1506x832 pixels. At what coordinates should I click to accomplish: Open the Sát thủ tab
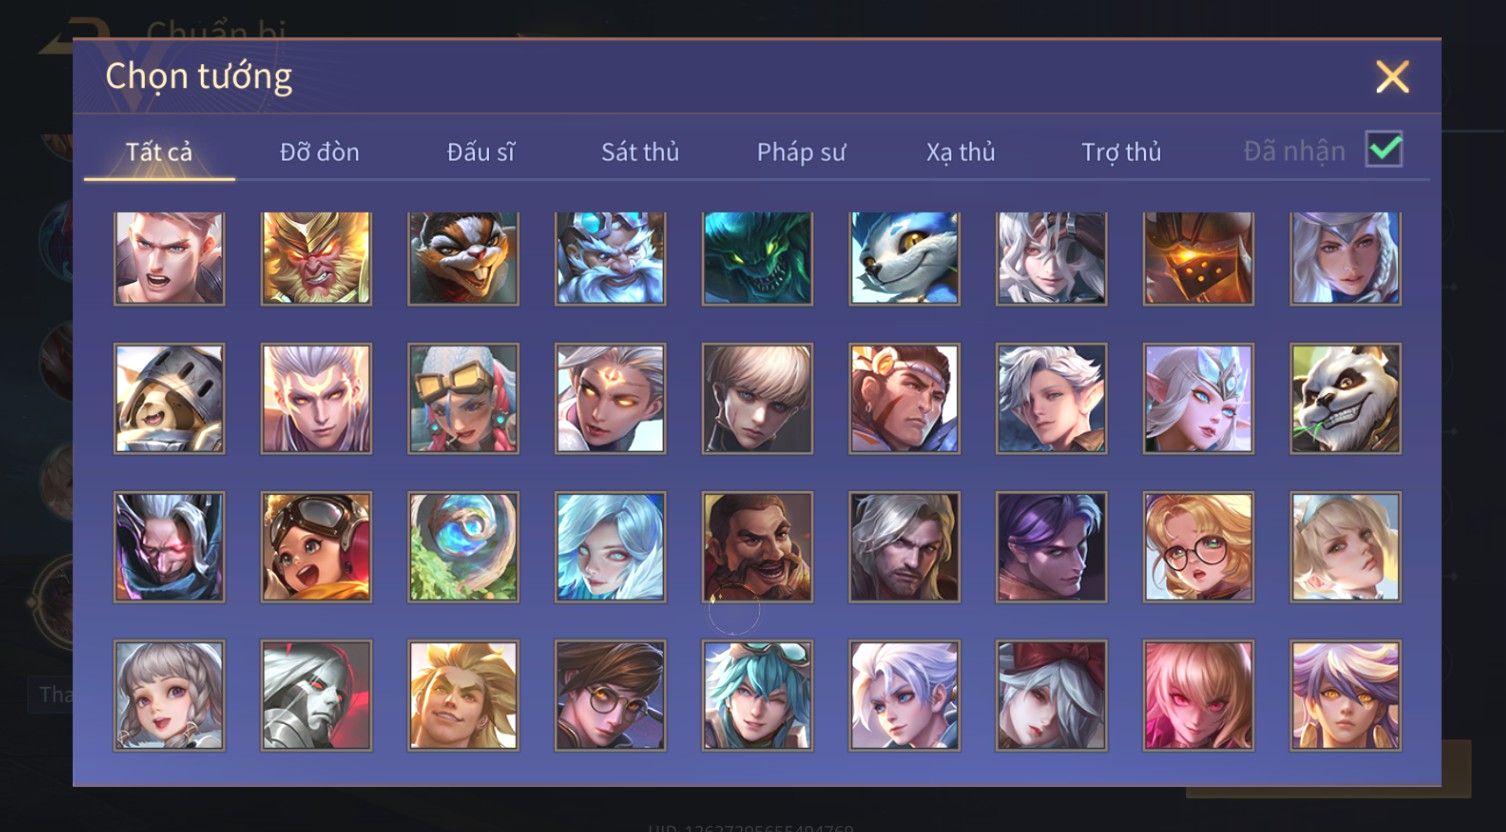tap(640, 152)
